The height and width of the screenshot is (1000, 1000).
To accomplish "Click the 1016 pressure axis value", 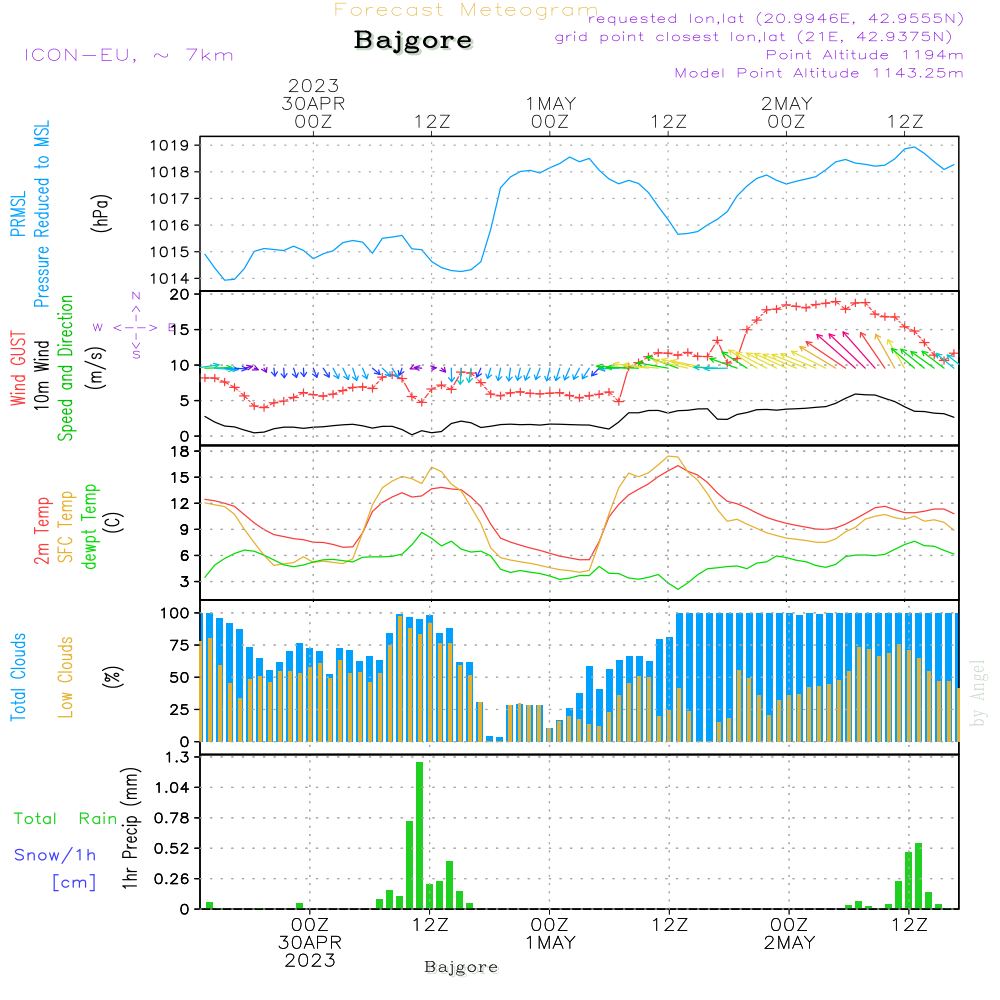I will 170,226.
